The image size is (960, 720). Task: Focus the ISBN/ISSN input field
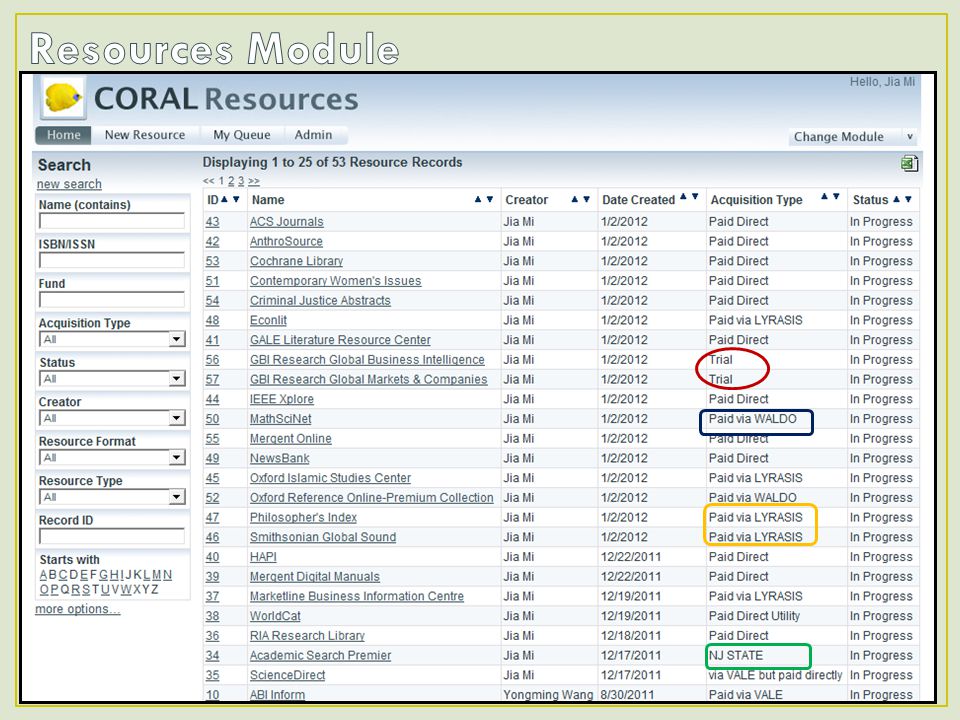pos(111,260)
